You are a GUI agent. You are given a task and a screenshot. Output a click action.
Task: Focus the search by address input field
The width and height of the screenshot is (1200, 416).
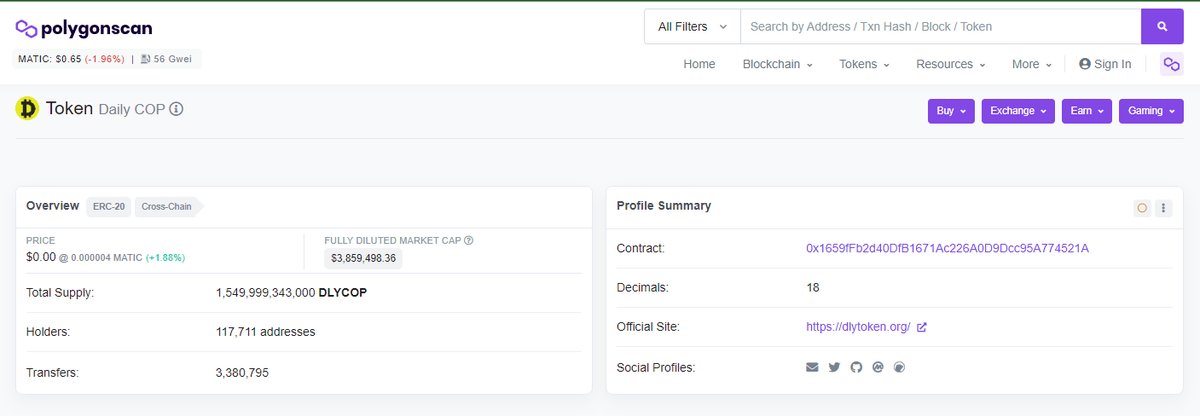point(940,27)
